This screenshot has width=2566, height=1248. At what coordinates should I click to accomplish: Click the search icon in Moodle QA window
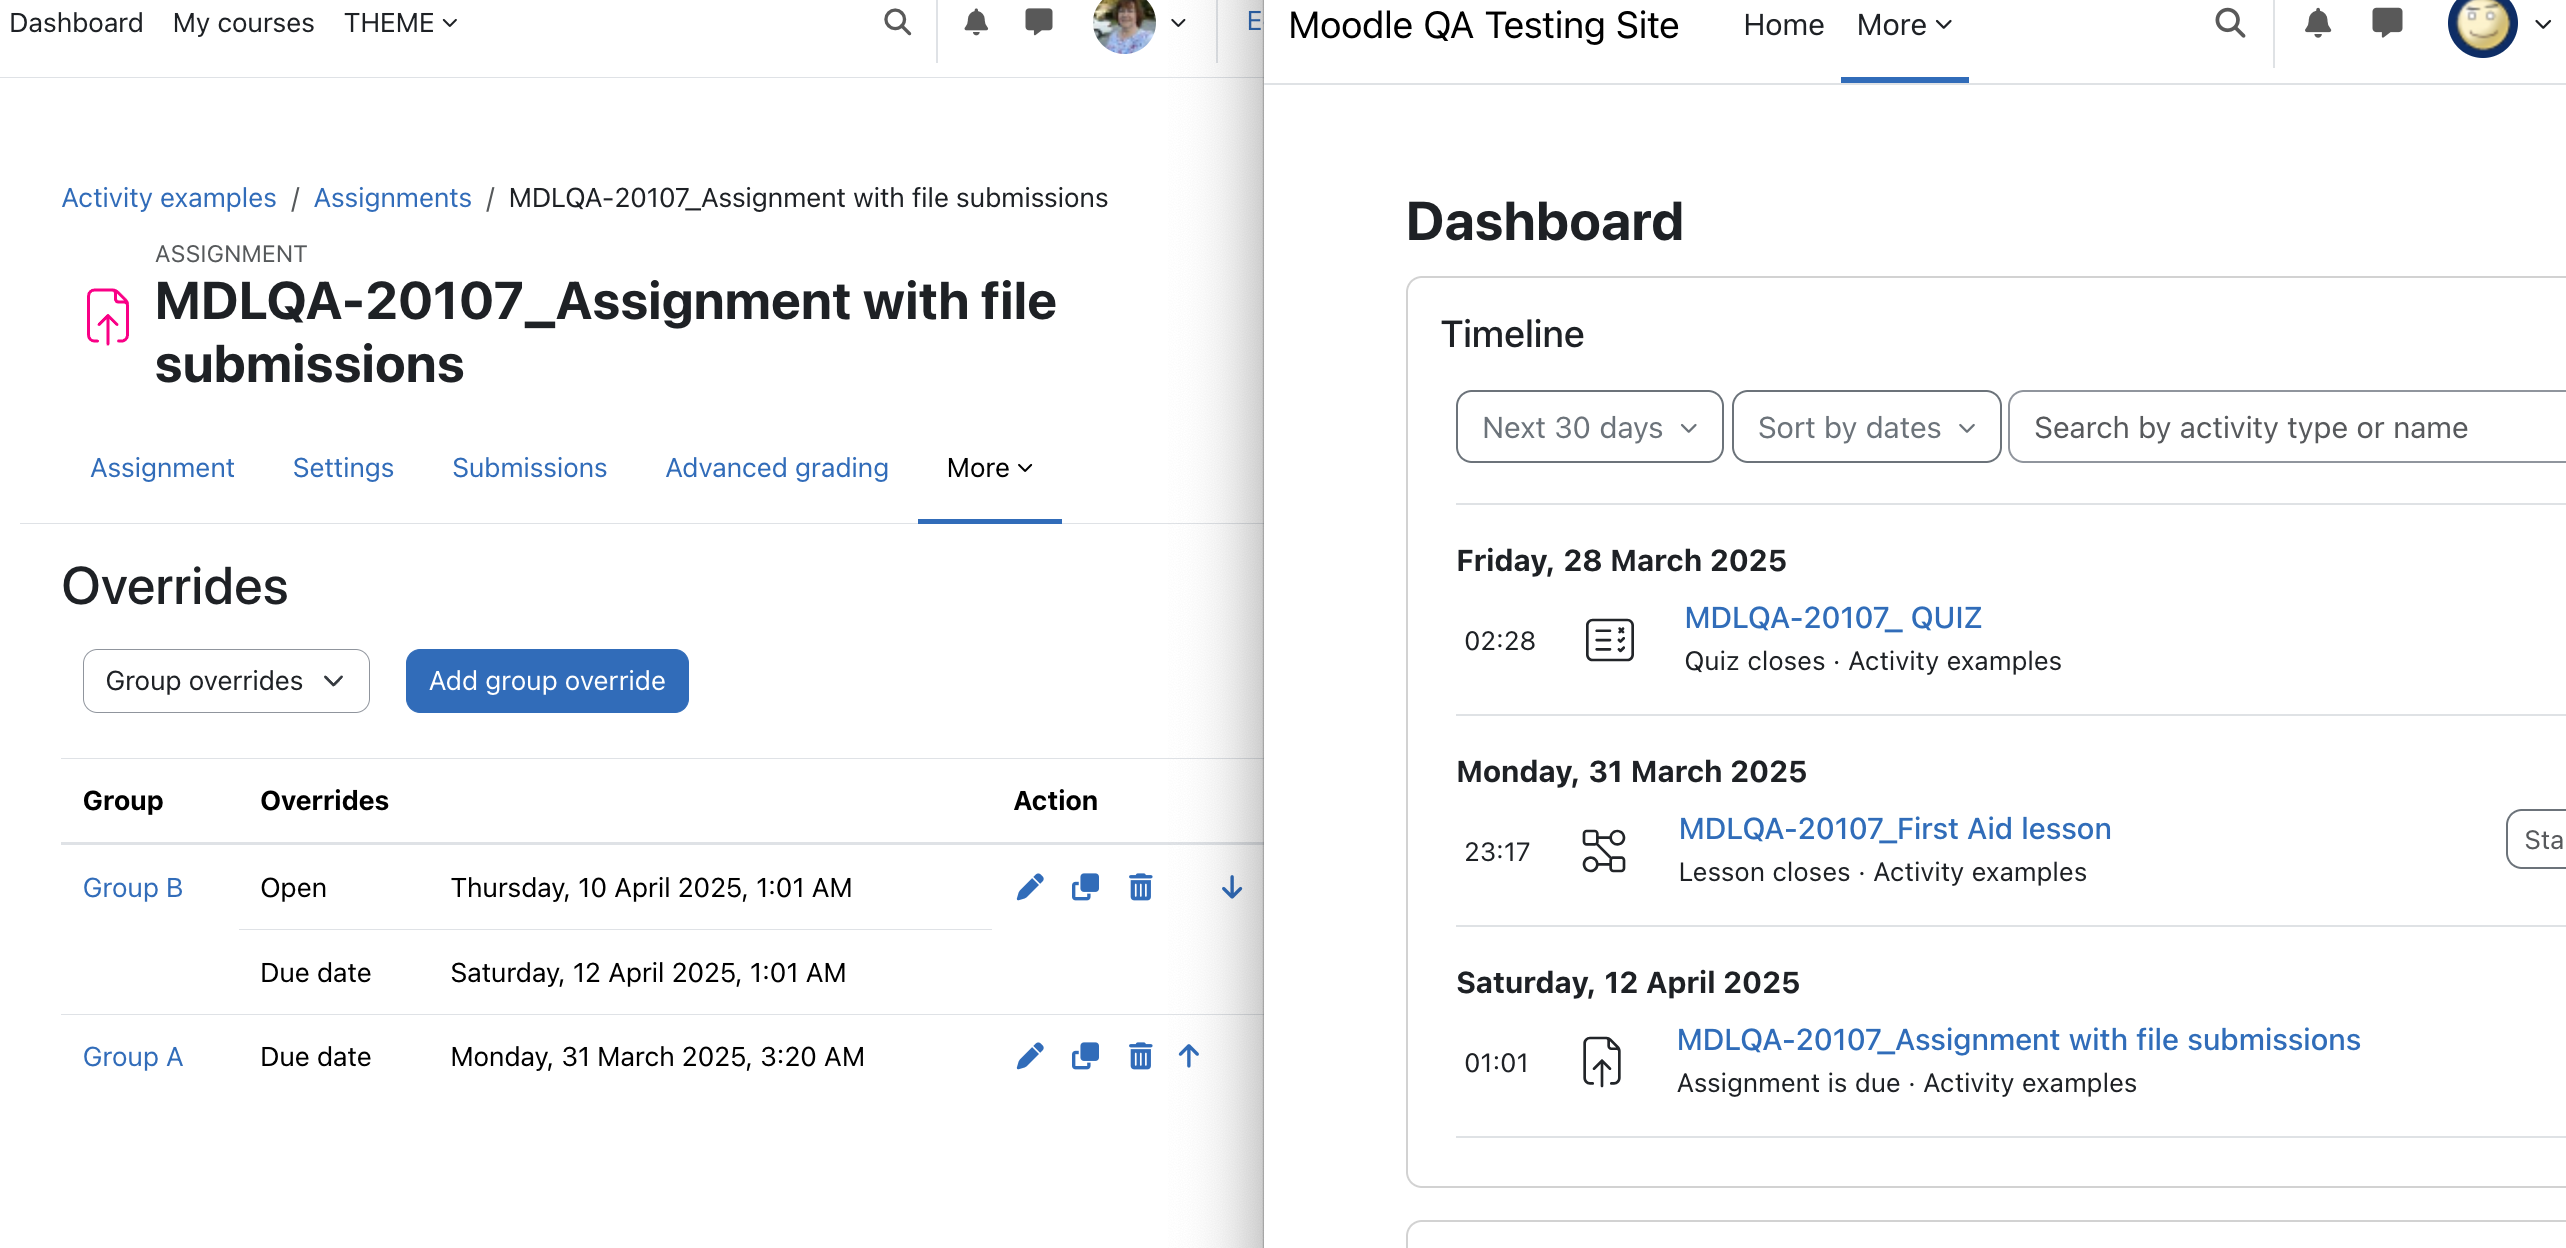click(2230, 23)
